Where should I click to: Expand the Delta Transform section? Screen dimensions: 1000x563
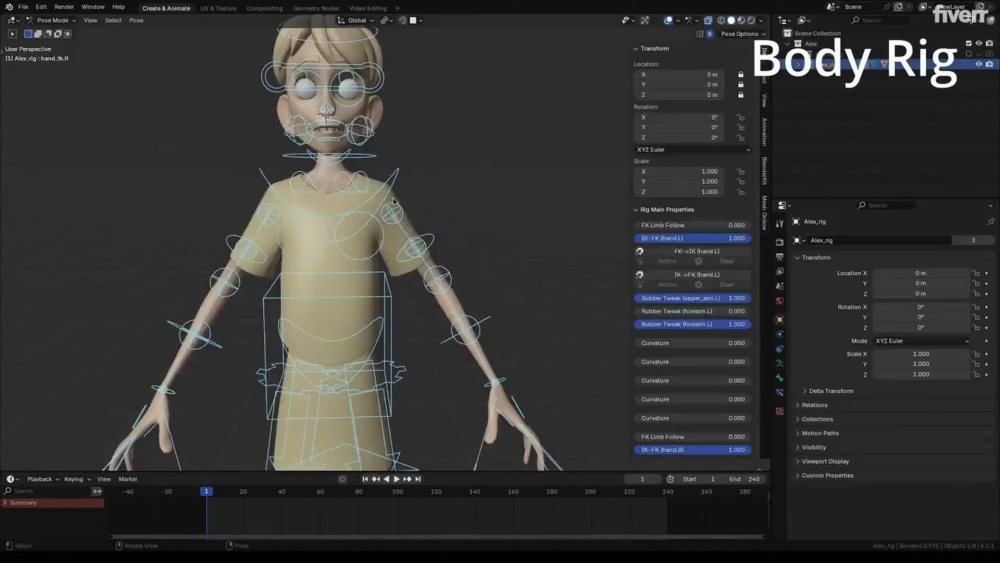tap(828, 391)
